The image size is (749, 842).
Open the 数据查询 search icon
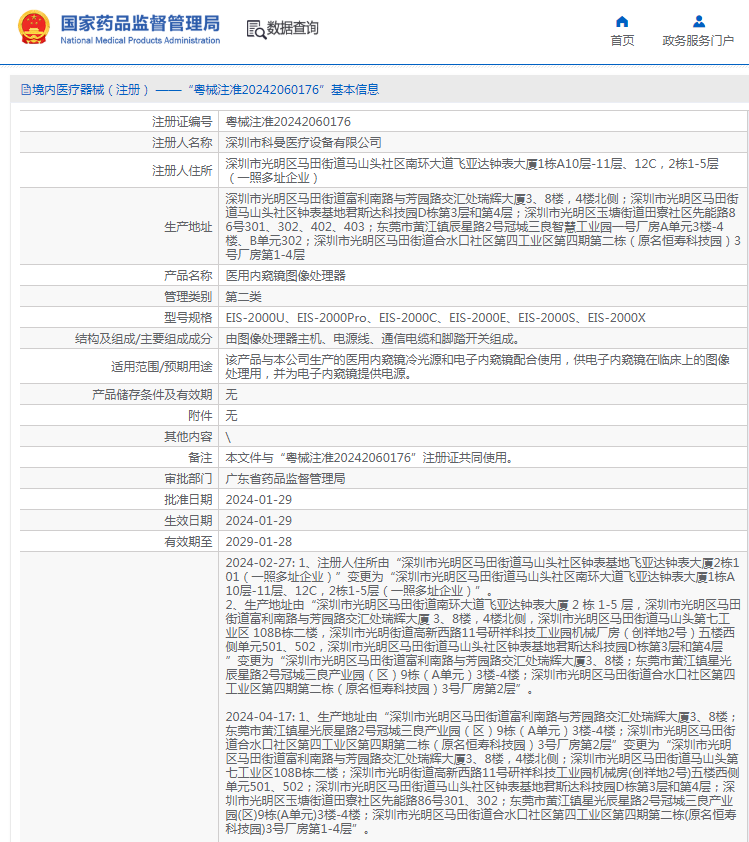[x=256, y=29]
